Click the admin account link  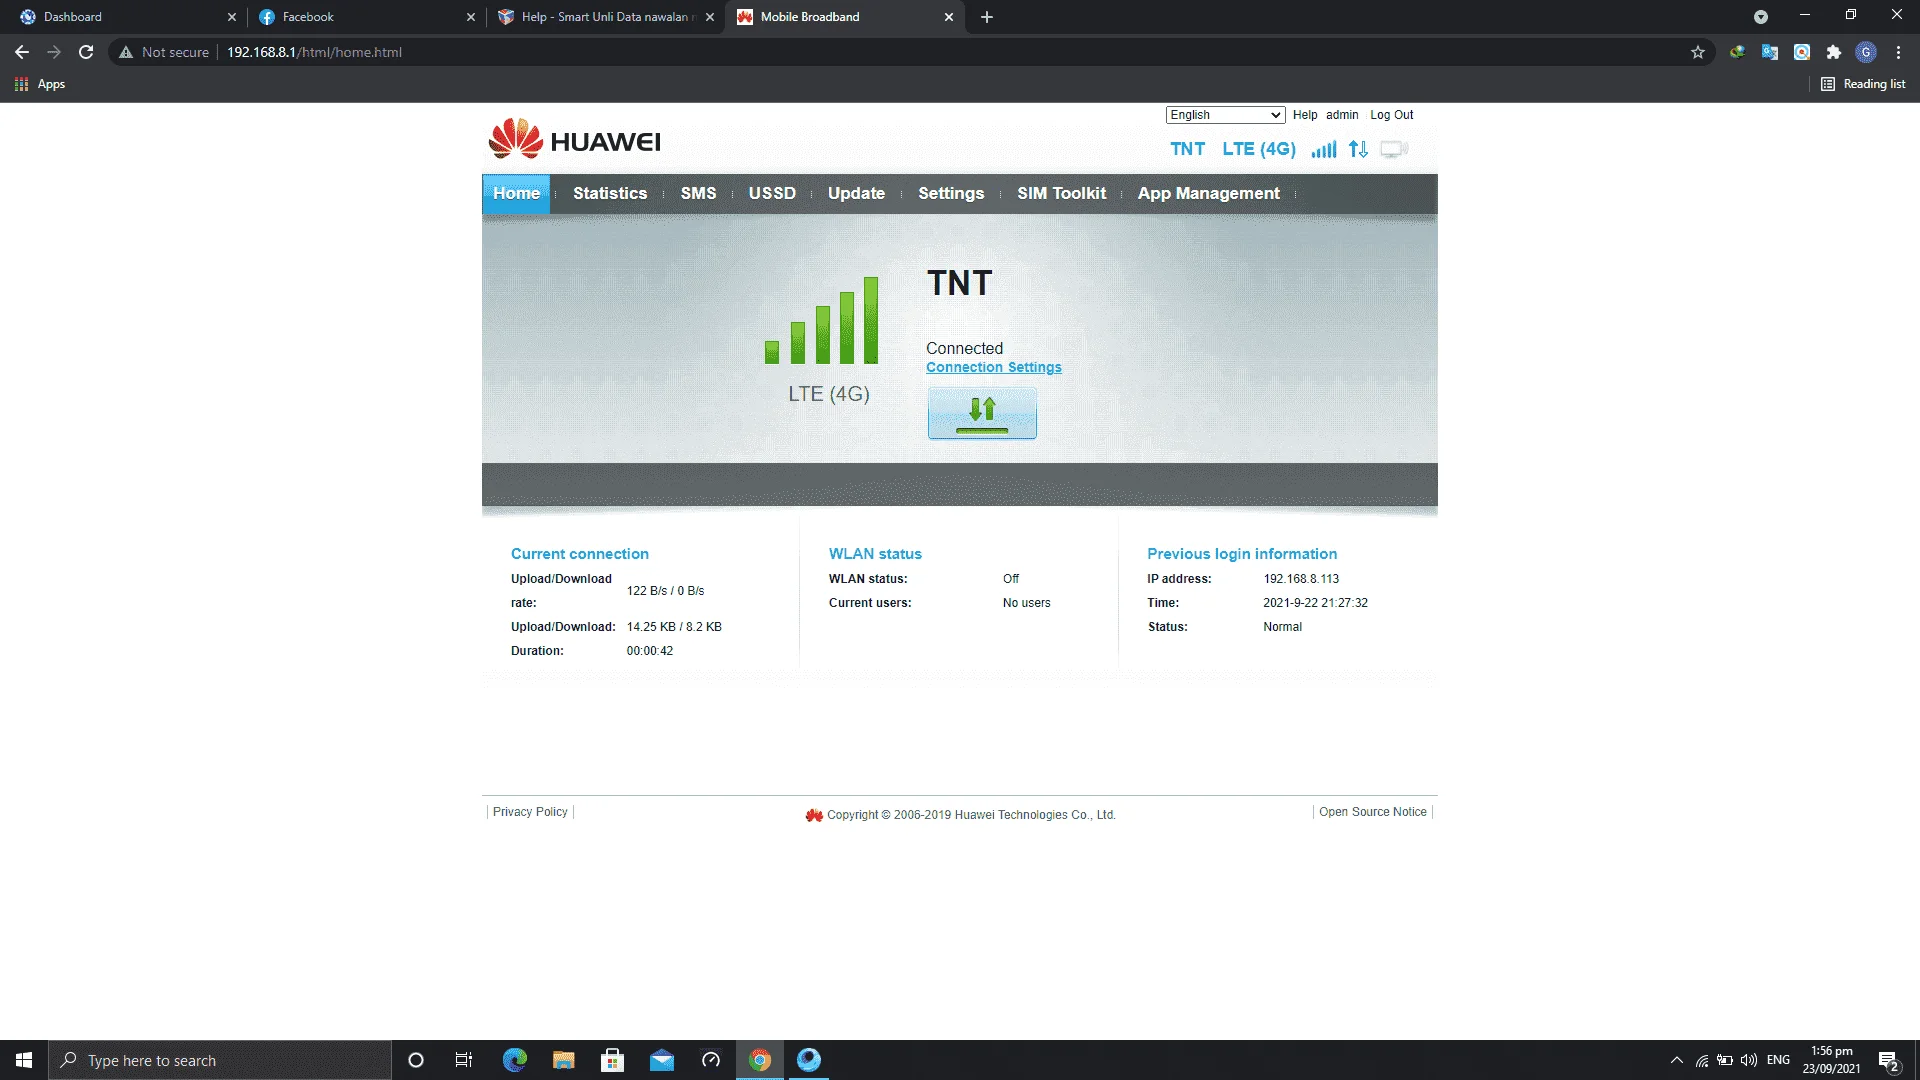tap(1342, 115)
